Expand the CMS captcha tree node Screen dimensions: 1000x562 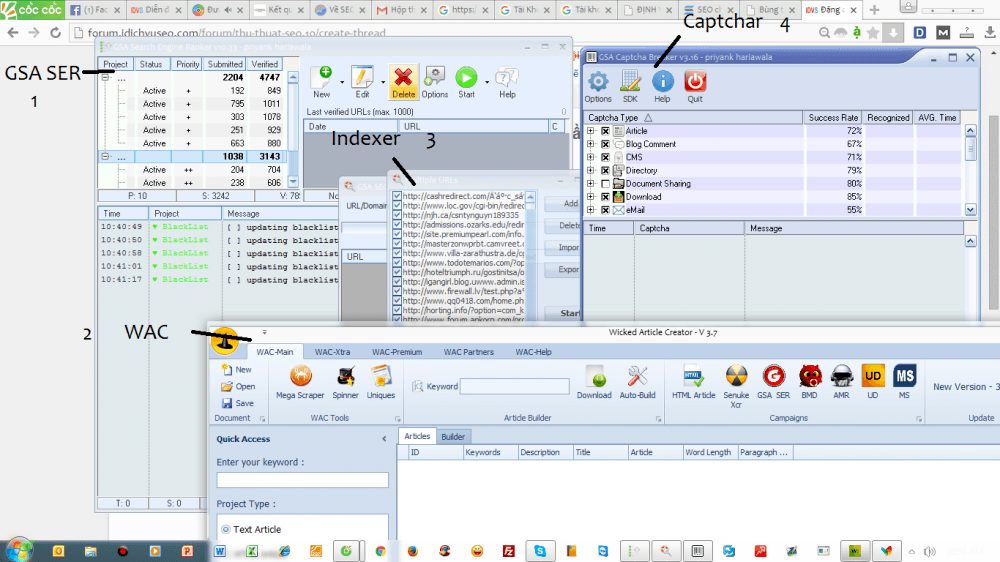tap(591, 157)
